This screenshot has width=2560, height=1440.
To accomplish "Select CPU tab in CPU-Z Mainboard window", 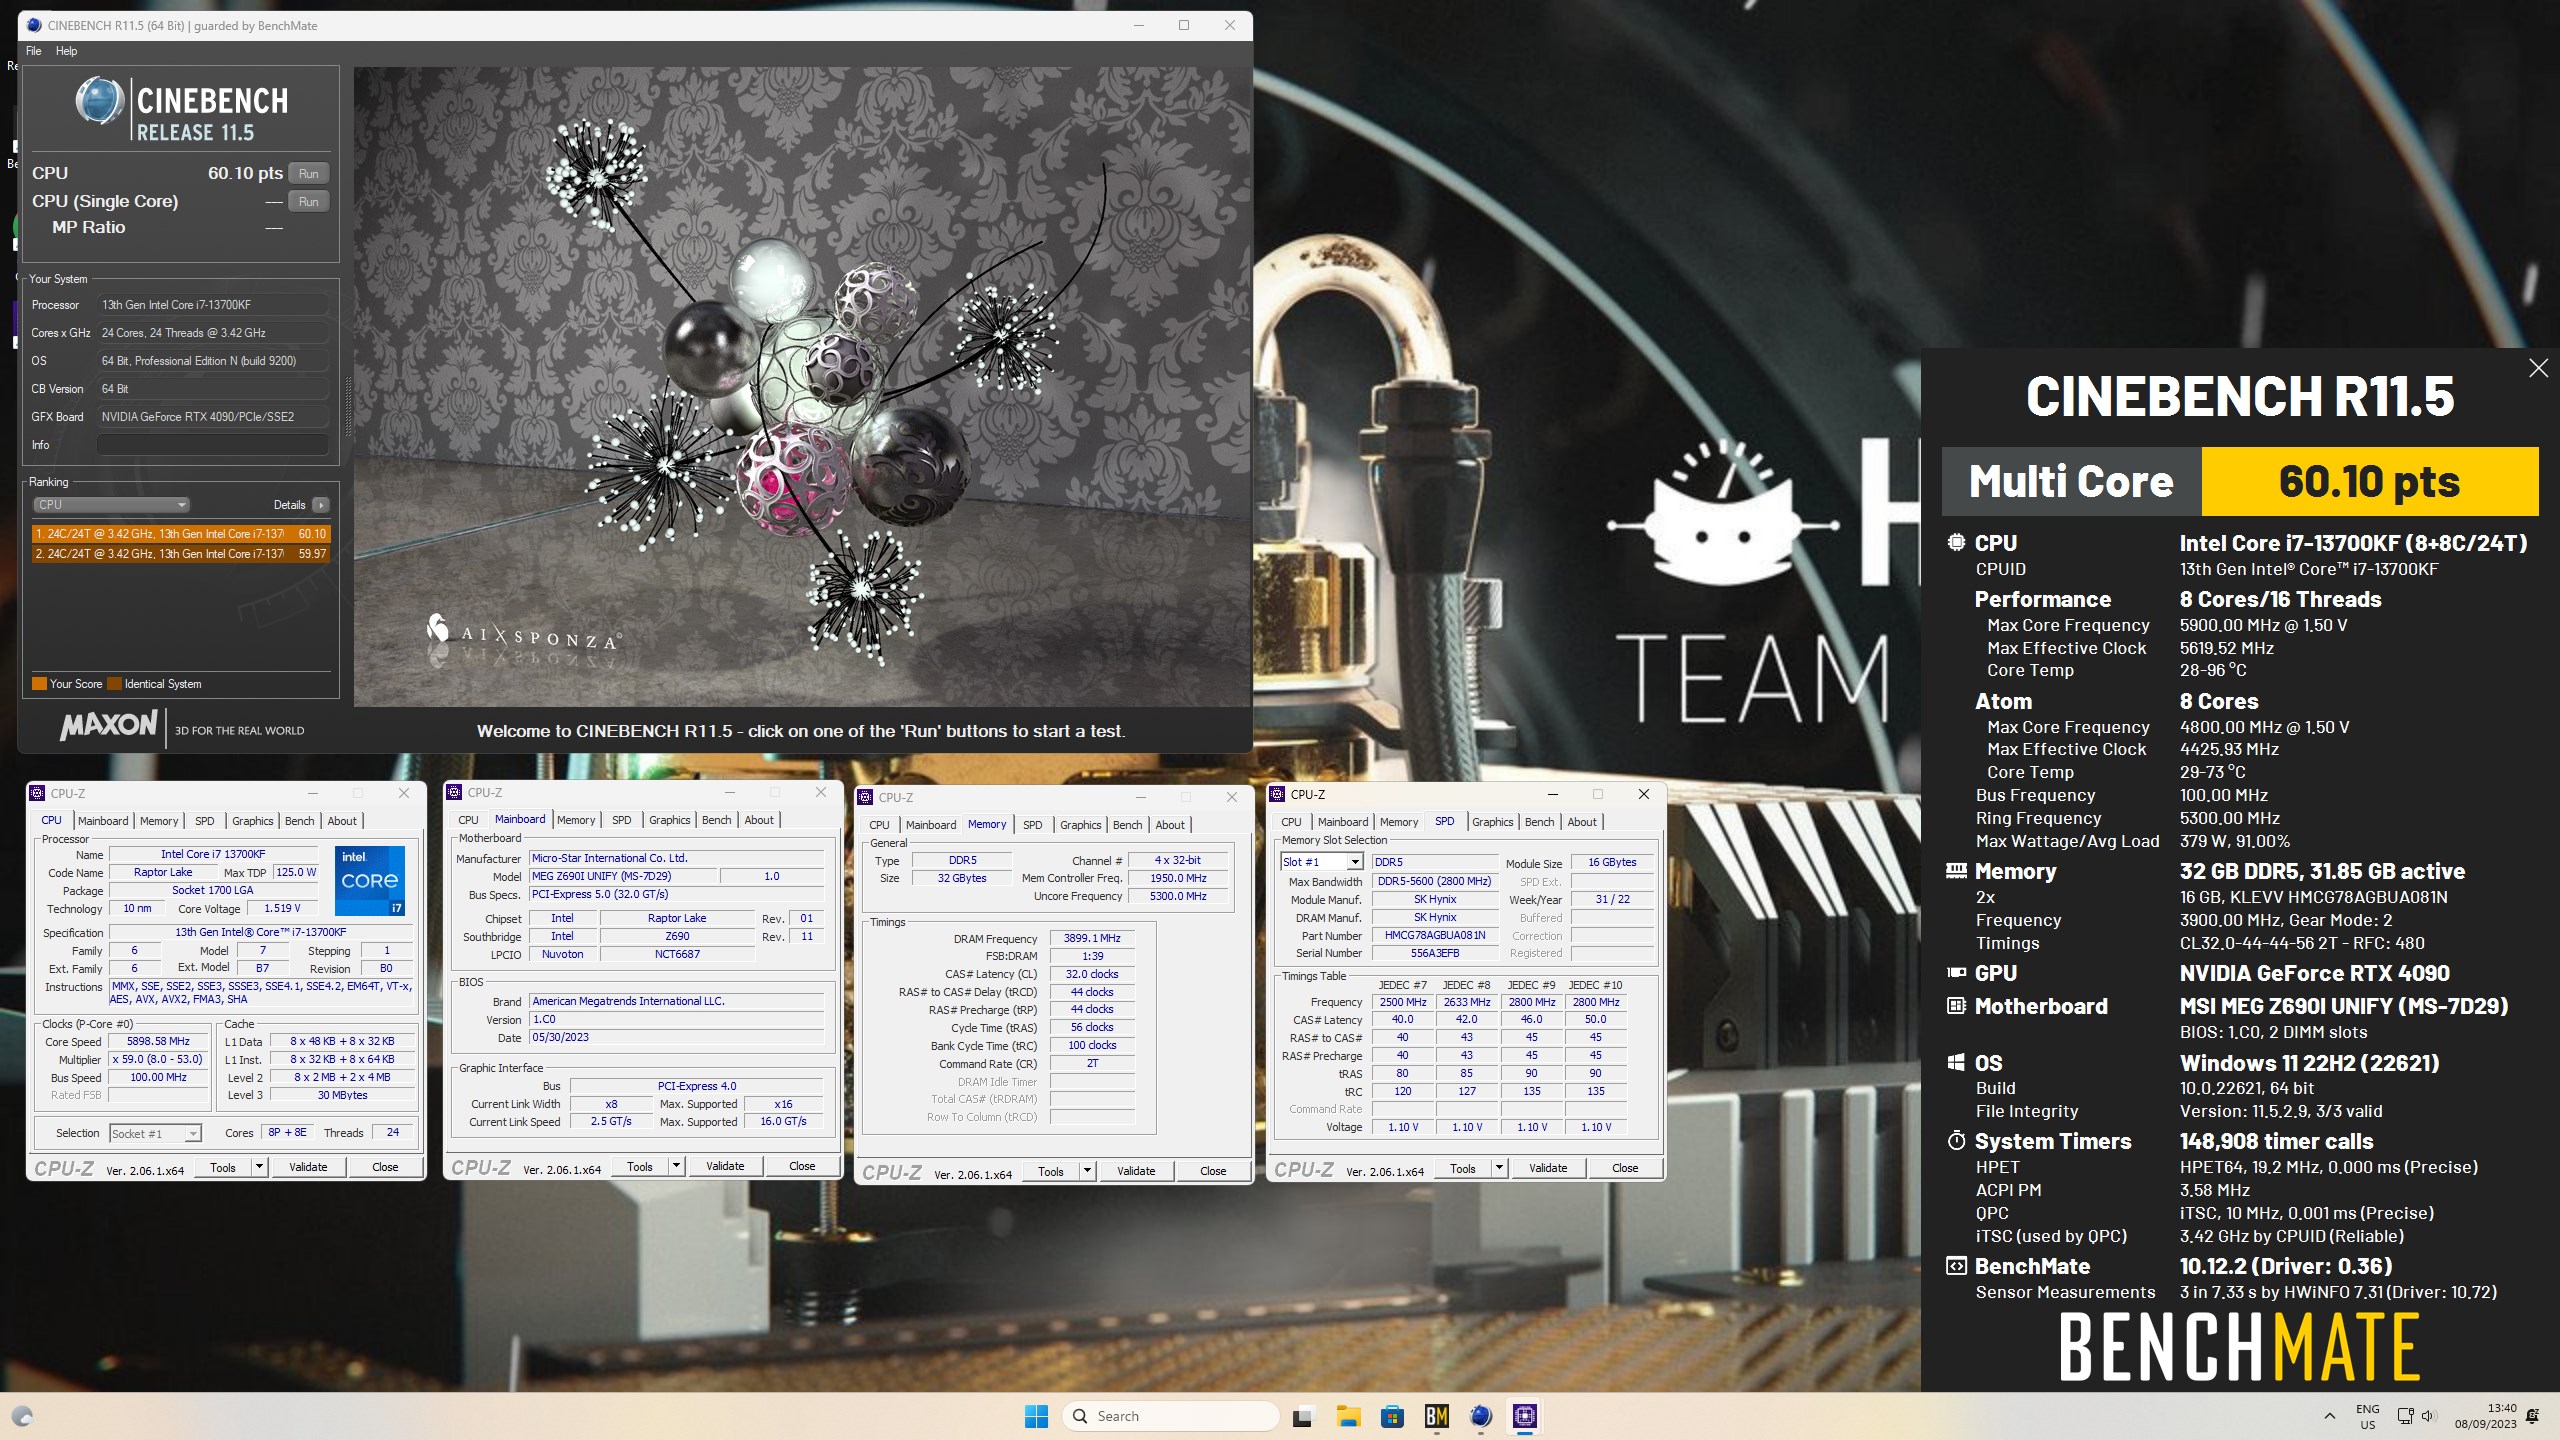I will tap(468, 820).
